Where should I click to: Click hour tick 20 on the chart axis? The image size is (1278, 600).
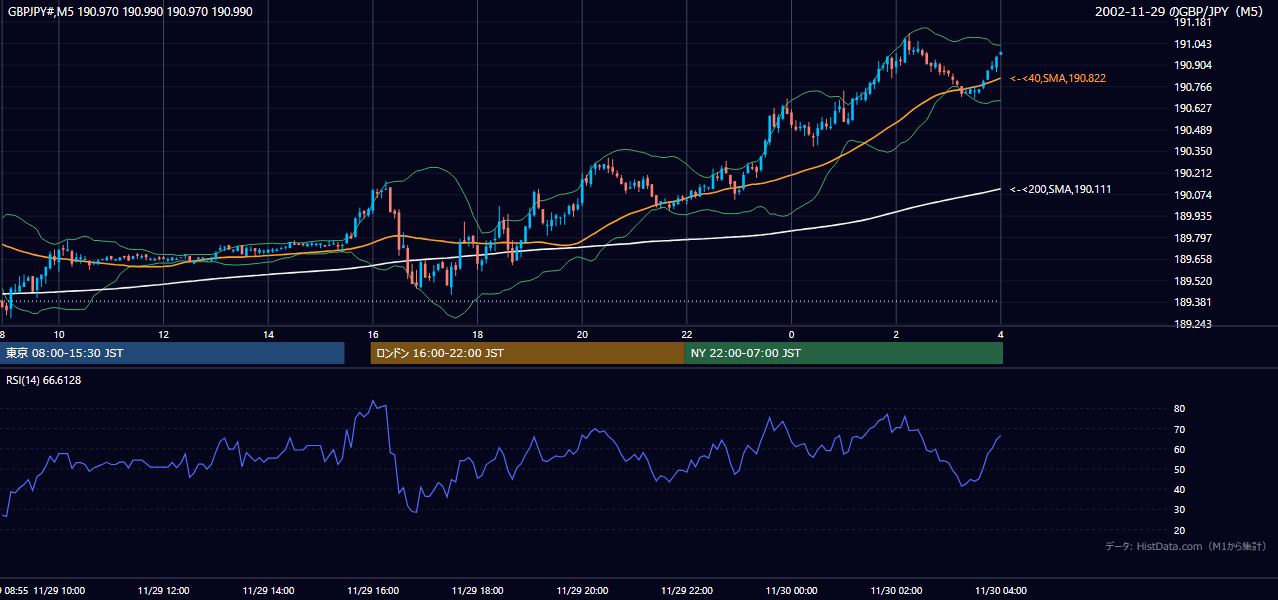pos(582,334)
